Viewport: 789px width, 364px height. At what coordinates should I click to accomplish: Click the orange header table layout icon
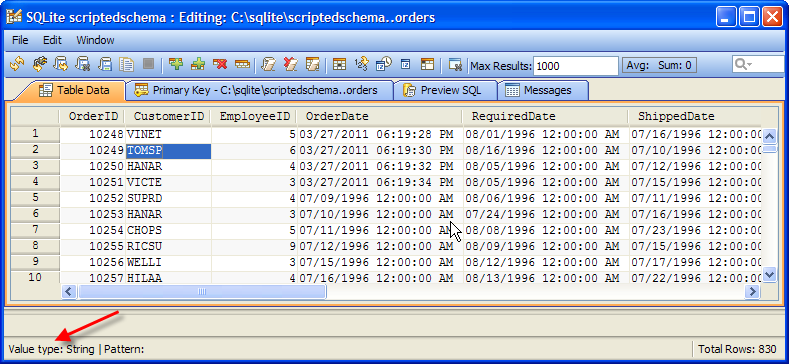tap(427, 64)
